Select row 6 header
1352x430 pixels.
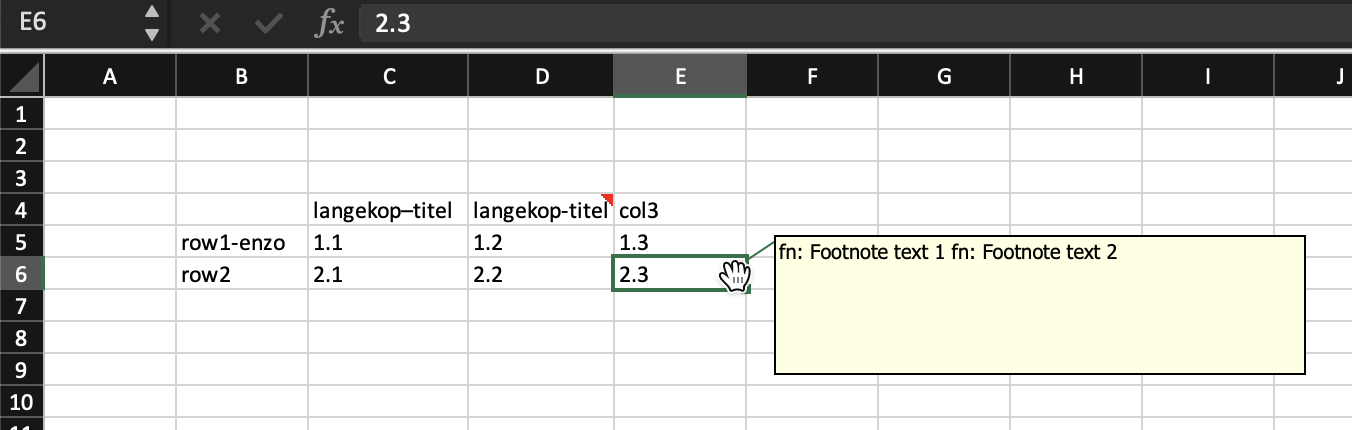(x=22, y=274)
